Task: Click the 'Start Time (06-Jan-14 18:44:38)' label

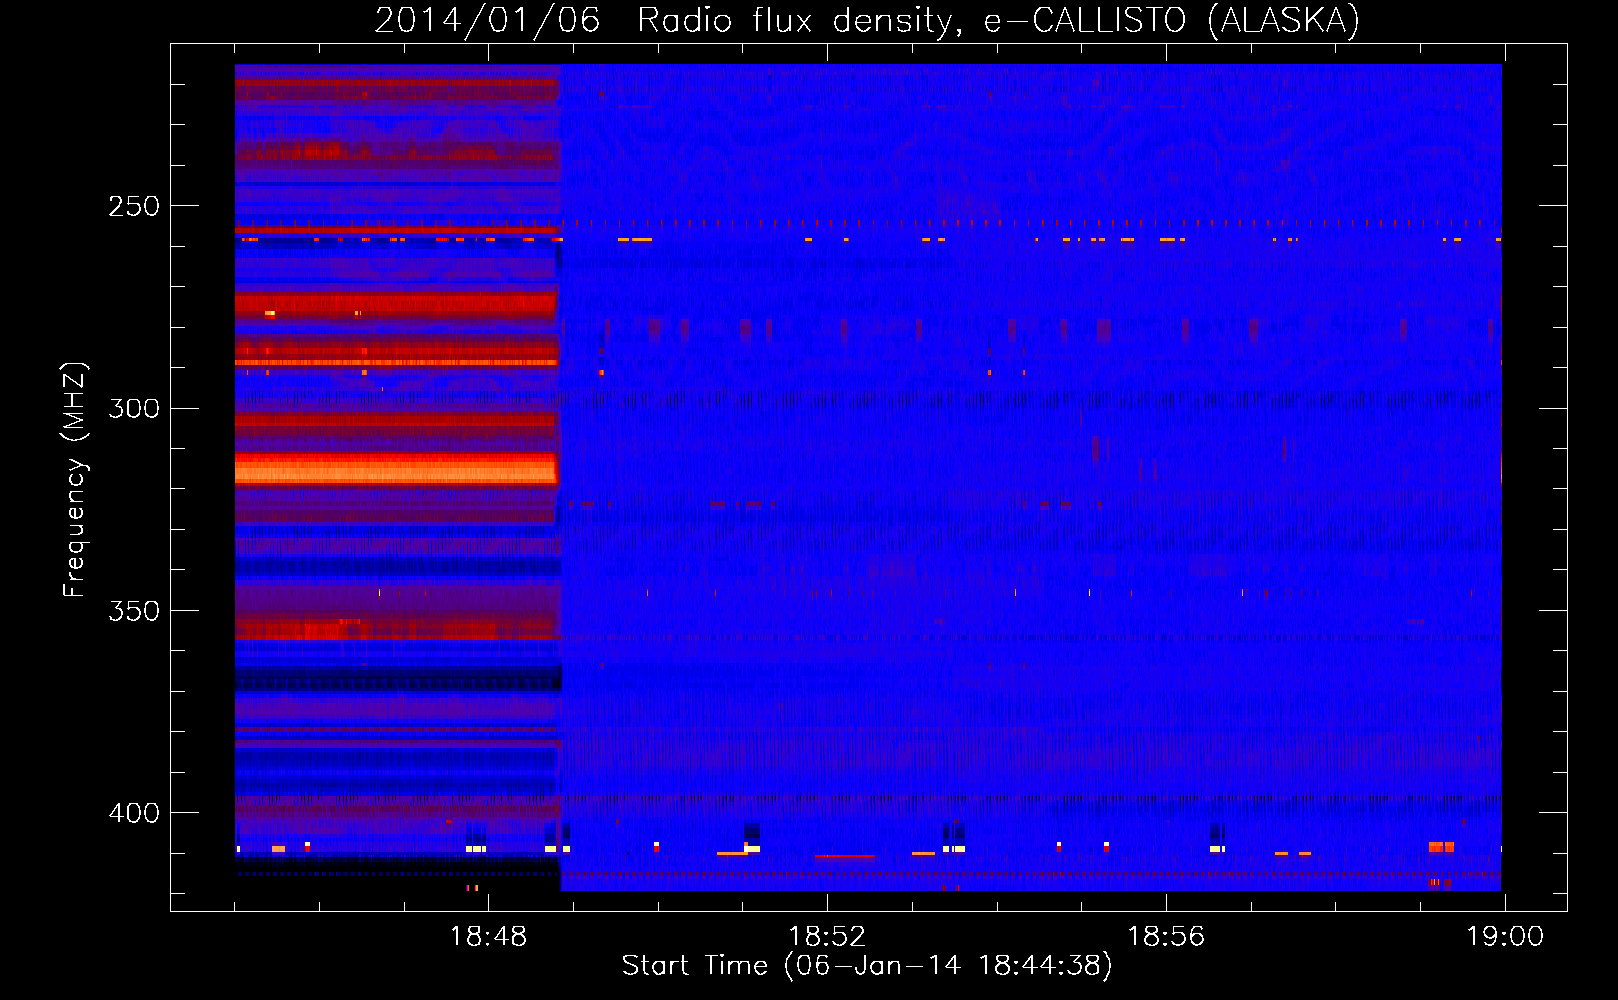Action: click(867, 966)
